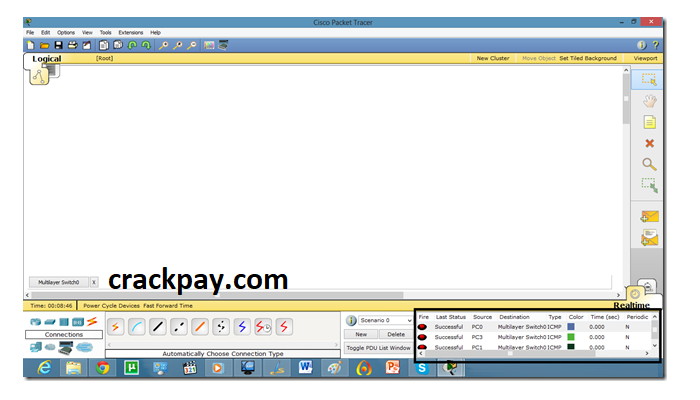
Task: Click the Viewport button
Action: pos(645,58)
